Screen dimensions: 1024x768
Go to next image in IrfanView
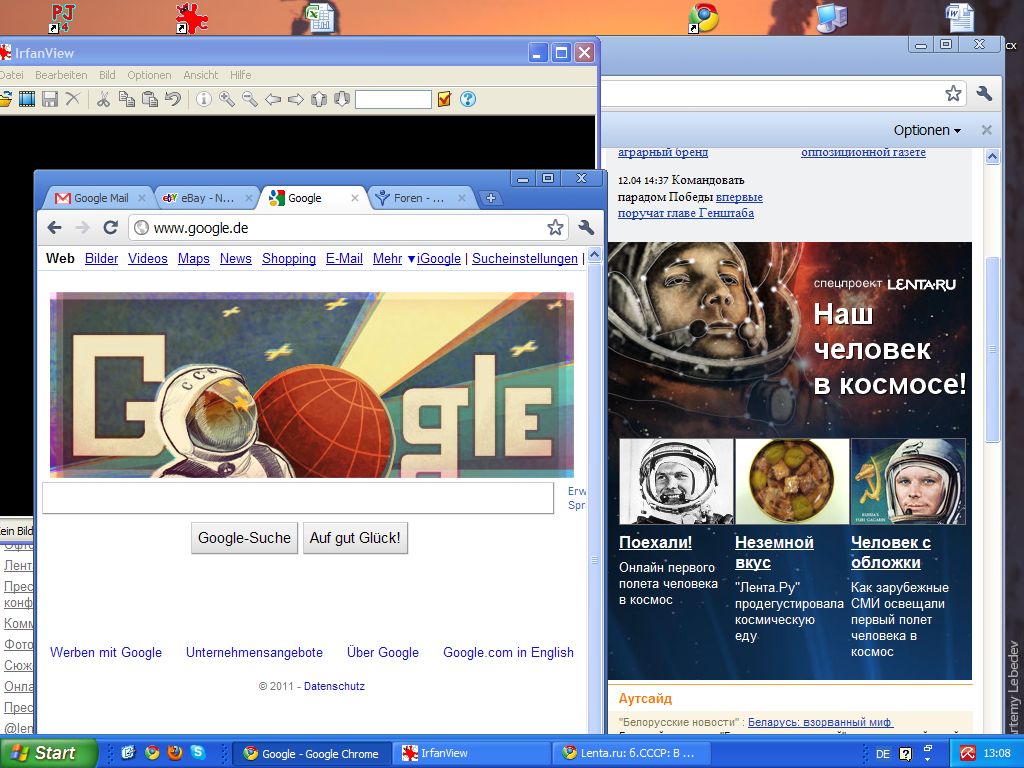coord(296,99)
